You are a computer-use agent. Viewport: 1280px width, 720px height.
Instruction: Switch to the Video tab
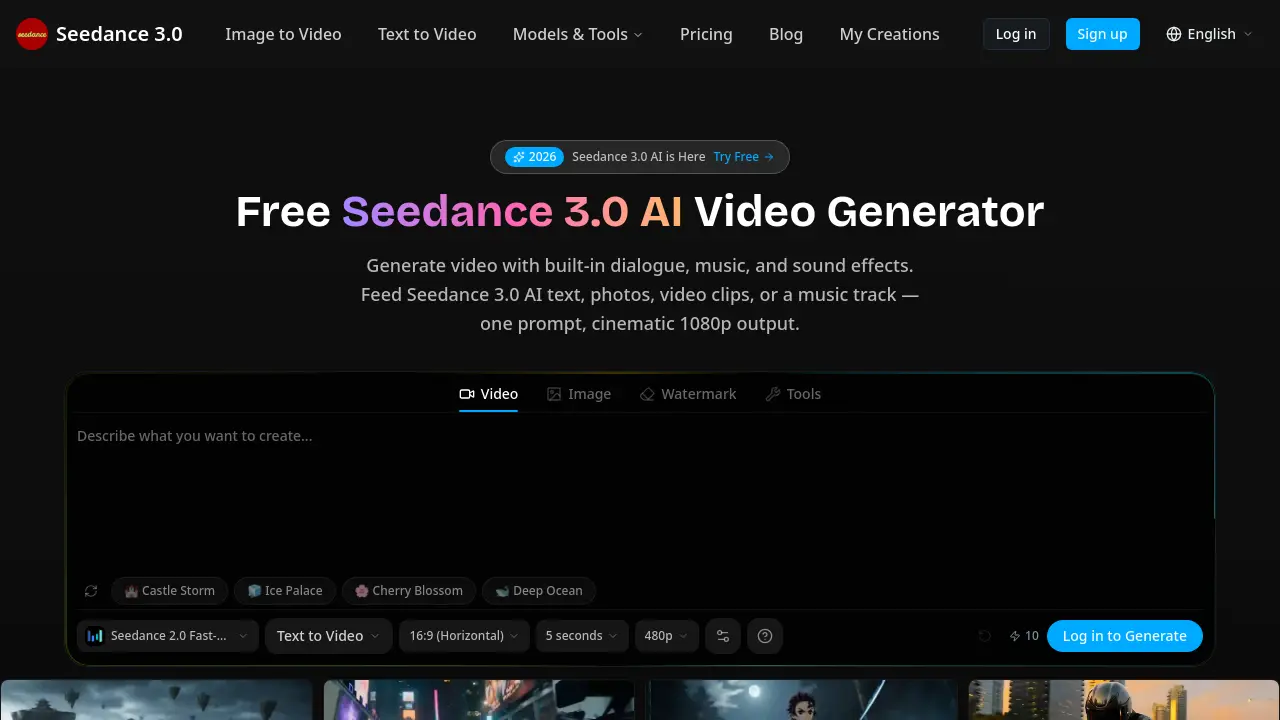[488, 394]
